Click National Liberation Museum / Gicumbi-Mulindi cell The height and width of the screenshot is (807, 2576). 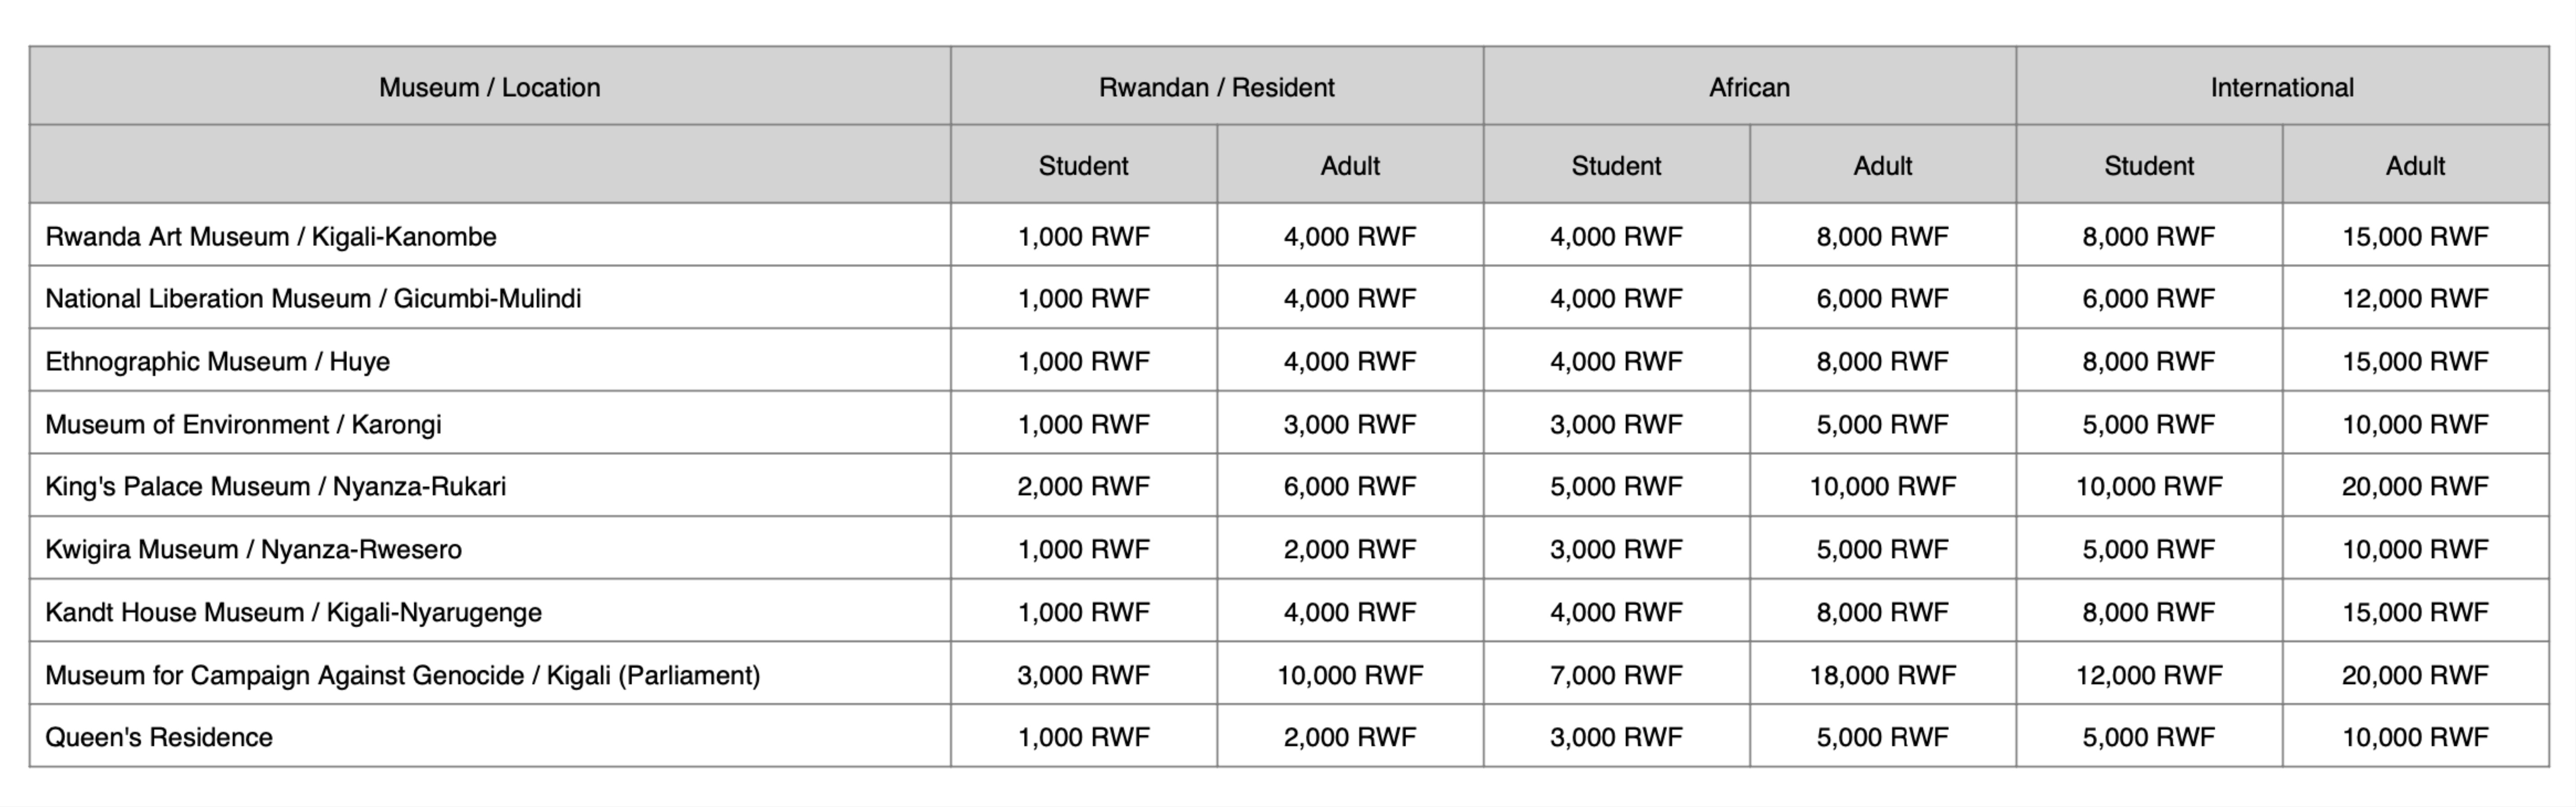[490, 298]
